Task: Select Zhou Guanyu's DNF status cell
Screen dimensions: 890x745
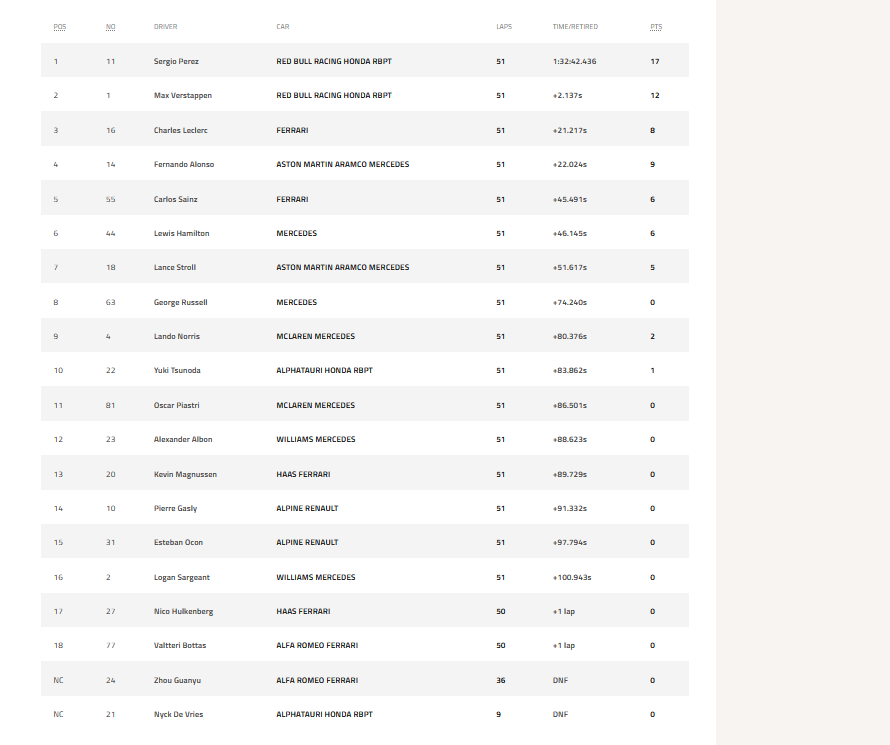Action: (x=560, y=680)
